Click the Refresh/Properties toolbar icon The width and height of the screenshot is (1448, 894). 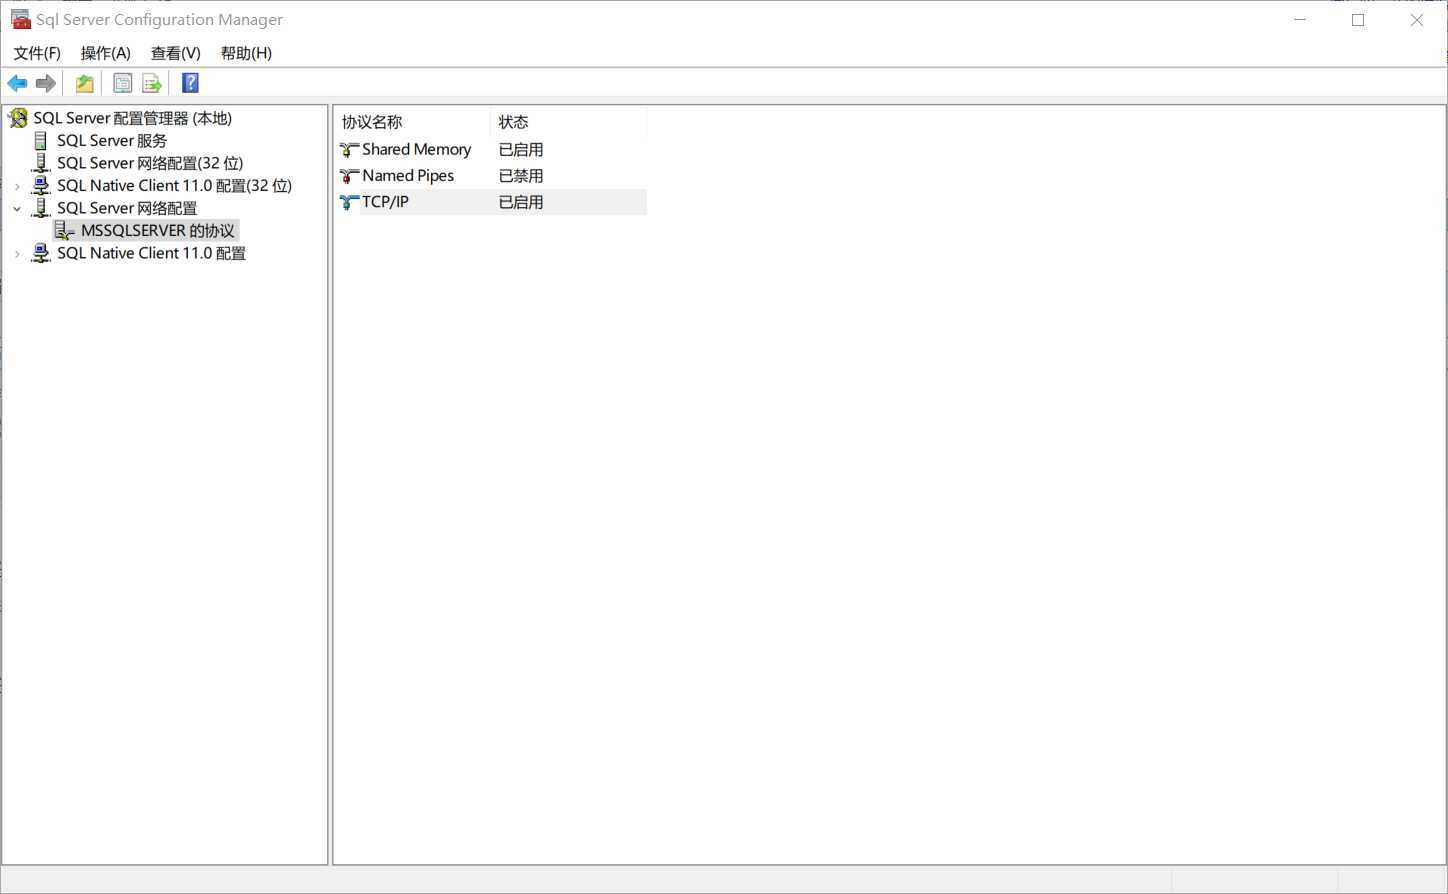pos(122,83)
